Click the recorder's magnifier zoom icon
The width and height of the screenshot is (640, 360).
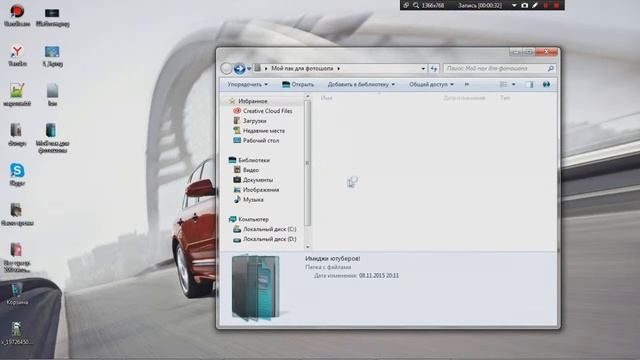coord(416,5)
